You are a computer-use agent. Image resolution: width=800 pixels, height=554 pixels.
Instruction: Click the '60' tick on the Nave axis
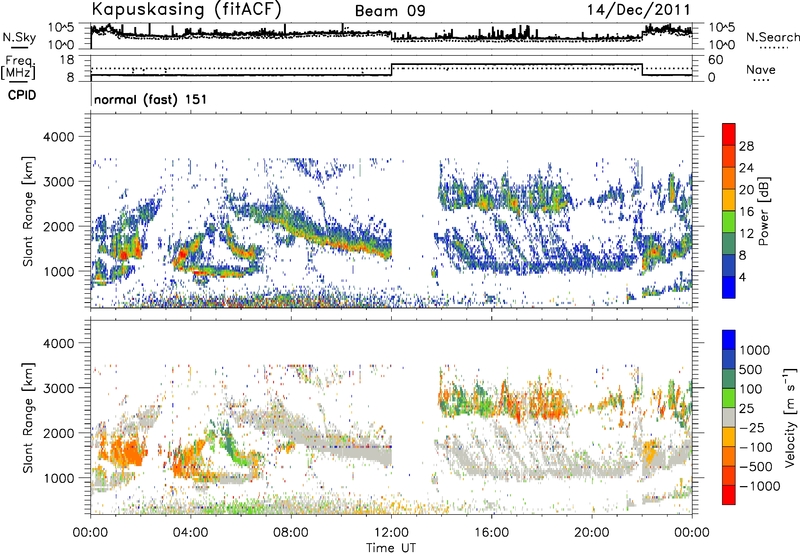(716, 60)
